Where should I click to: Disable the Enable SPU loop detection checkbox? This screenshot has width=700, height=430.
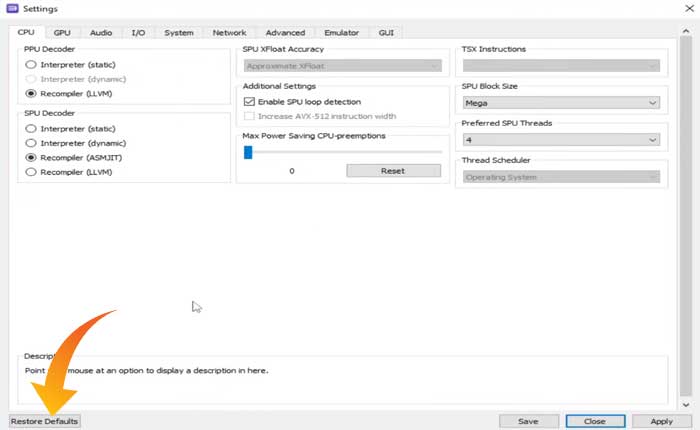click(x=250, y=102)
